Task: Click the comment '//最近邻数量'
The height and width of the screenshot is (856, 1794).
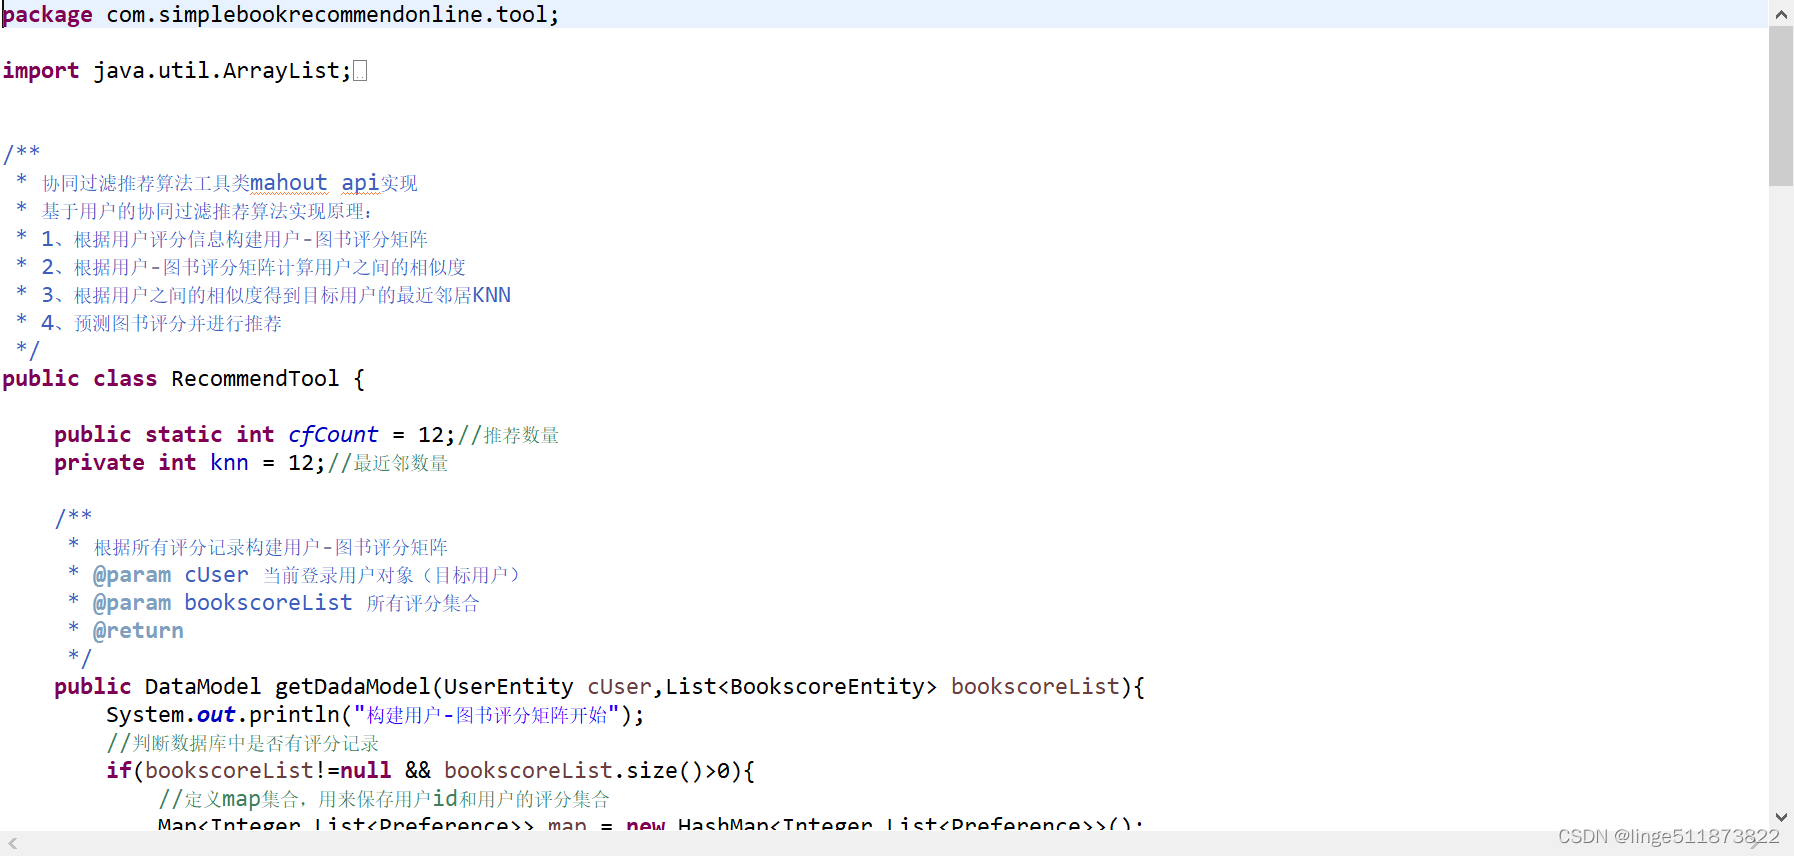Action: (388, 463)
